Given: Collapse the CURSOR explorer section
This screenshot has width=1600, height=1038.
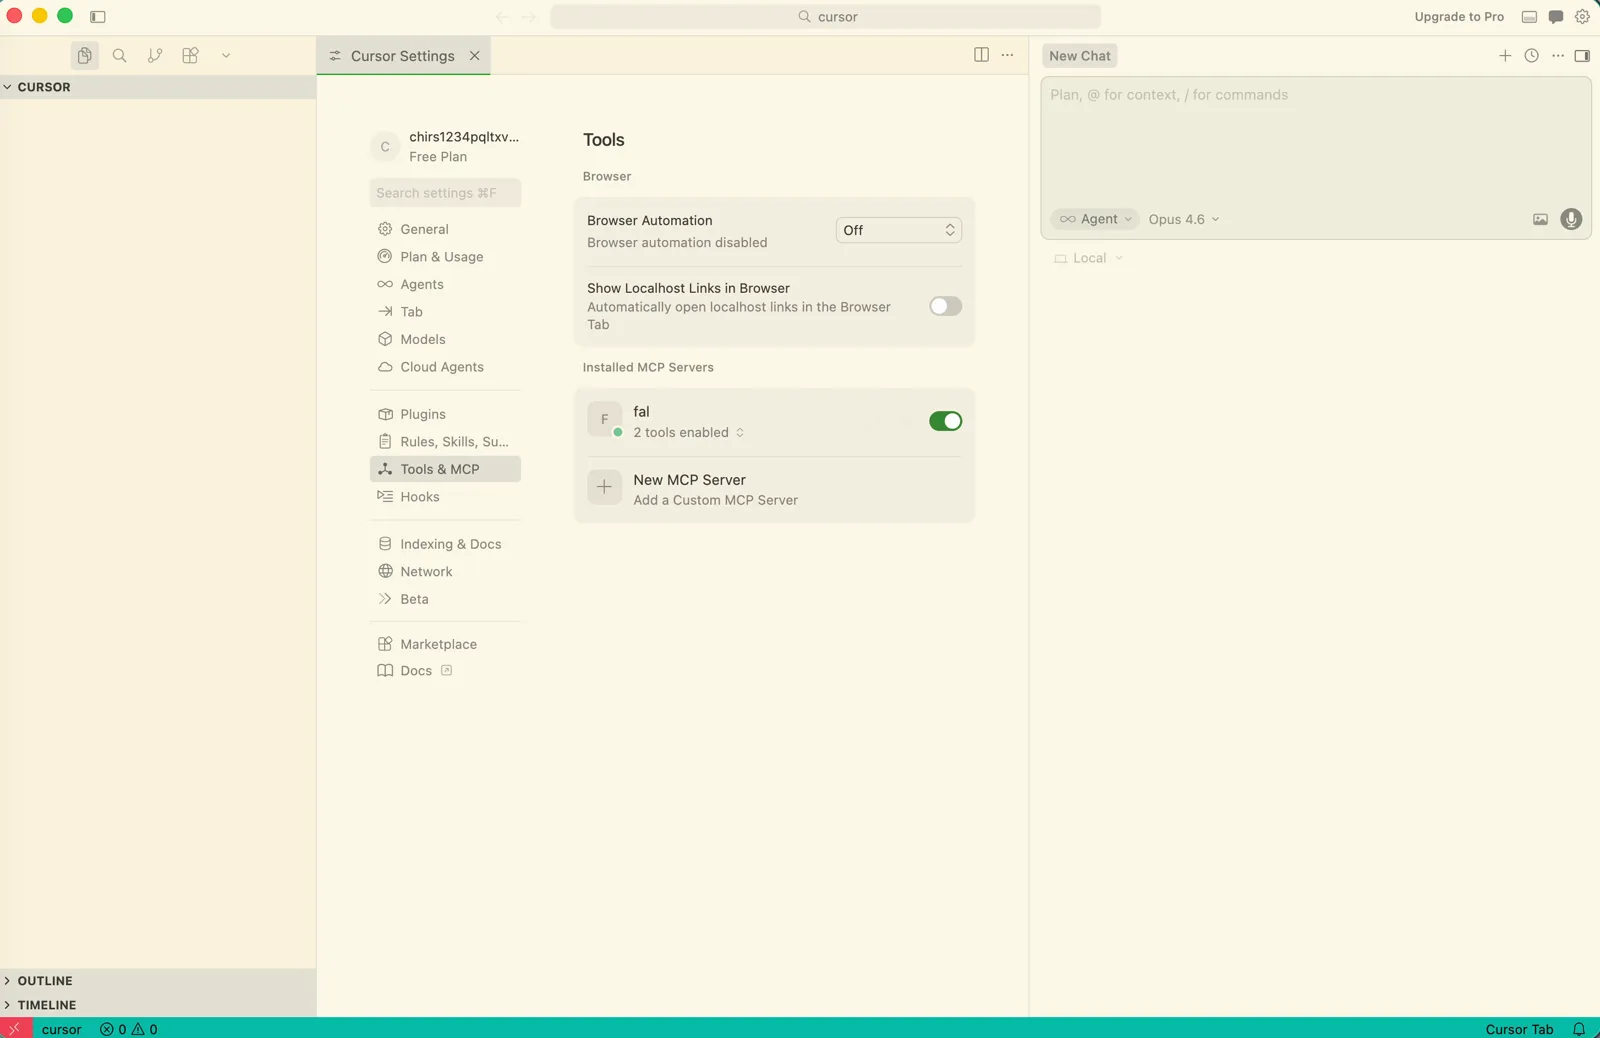Looking at the screenshot, I should point(158,87).
